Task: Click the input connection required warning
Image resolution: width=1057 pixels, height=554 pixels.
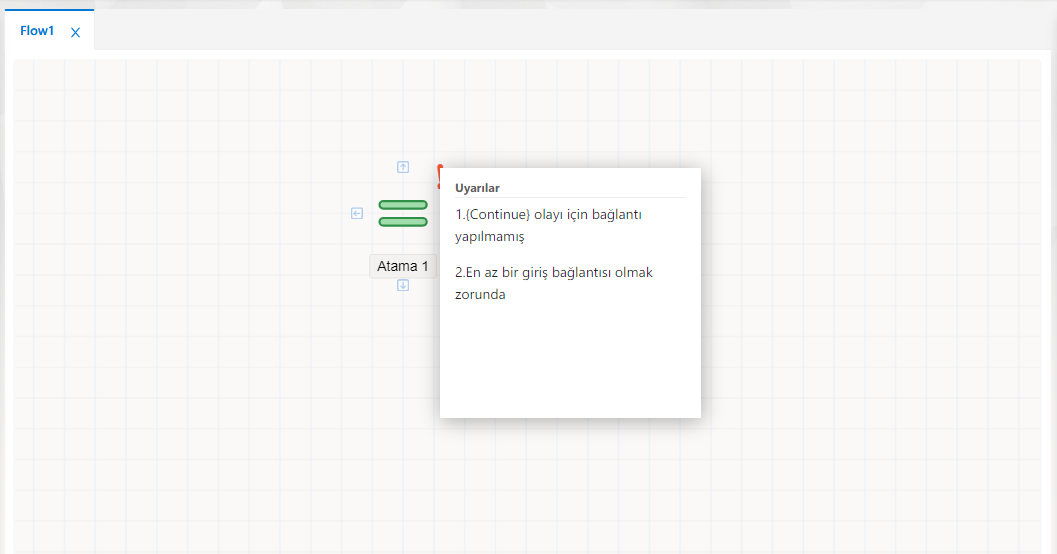Action: point(553,283)
